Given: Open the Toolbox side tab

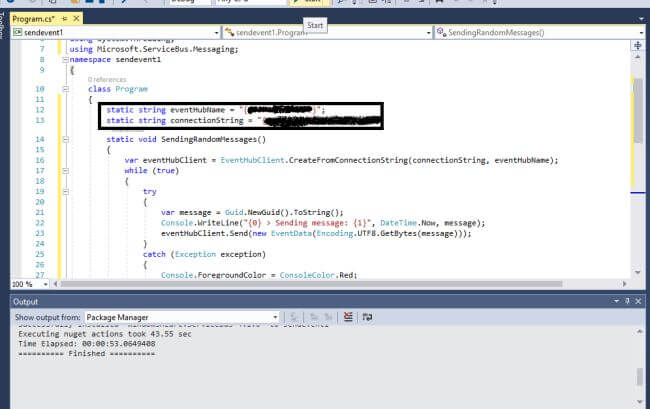Looking at the screenshot, I should point(2,25).
